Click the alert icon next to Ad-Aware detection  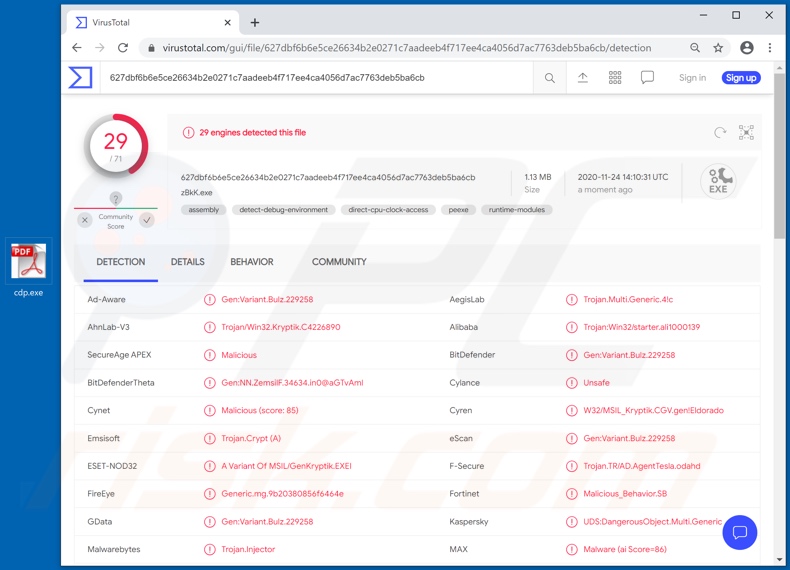[x=210, y=299]
